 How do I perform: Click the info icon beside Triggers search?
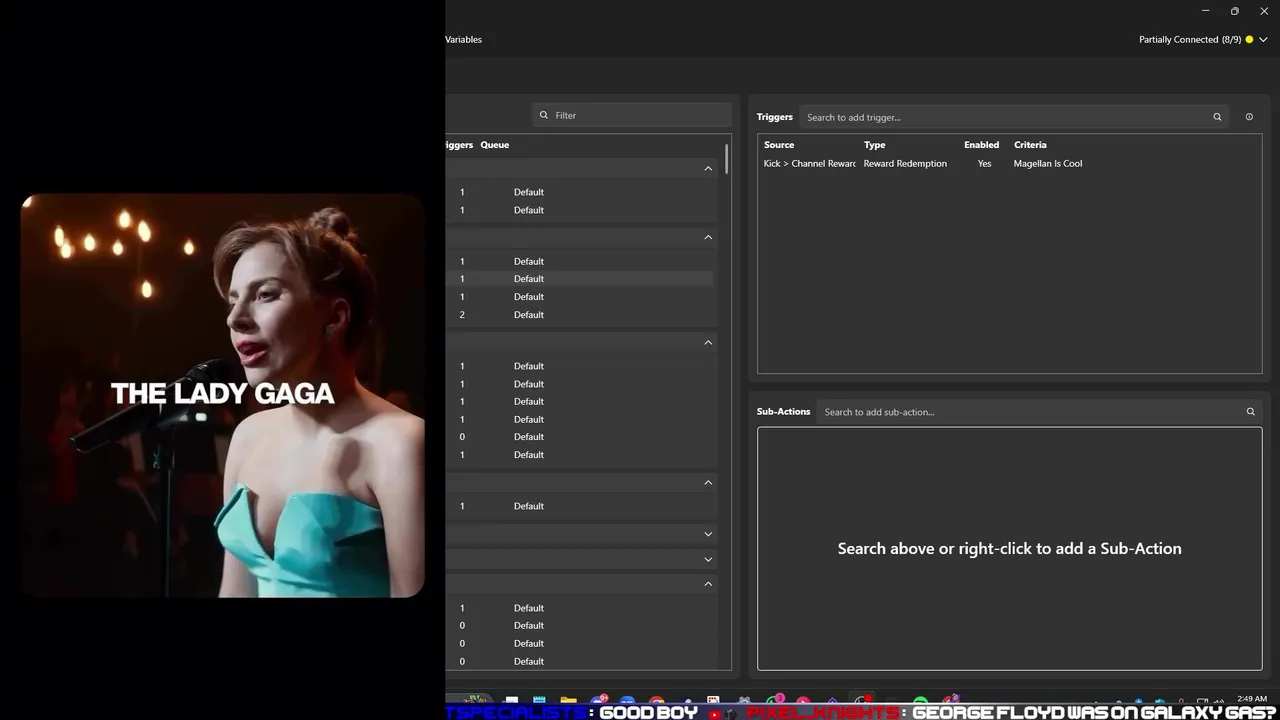point(1249,117)
